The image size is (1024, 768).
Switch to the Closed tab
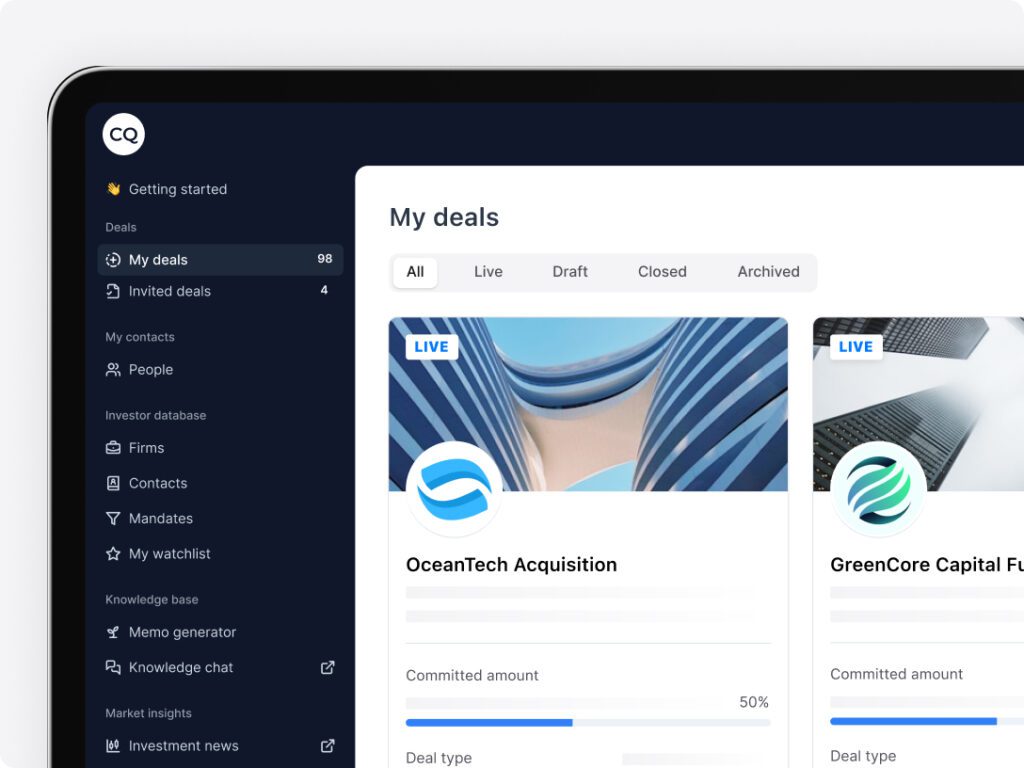tap(662, 272)
